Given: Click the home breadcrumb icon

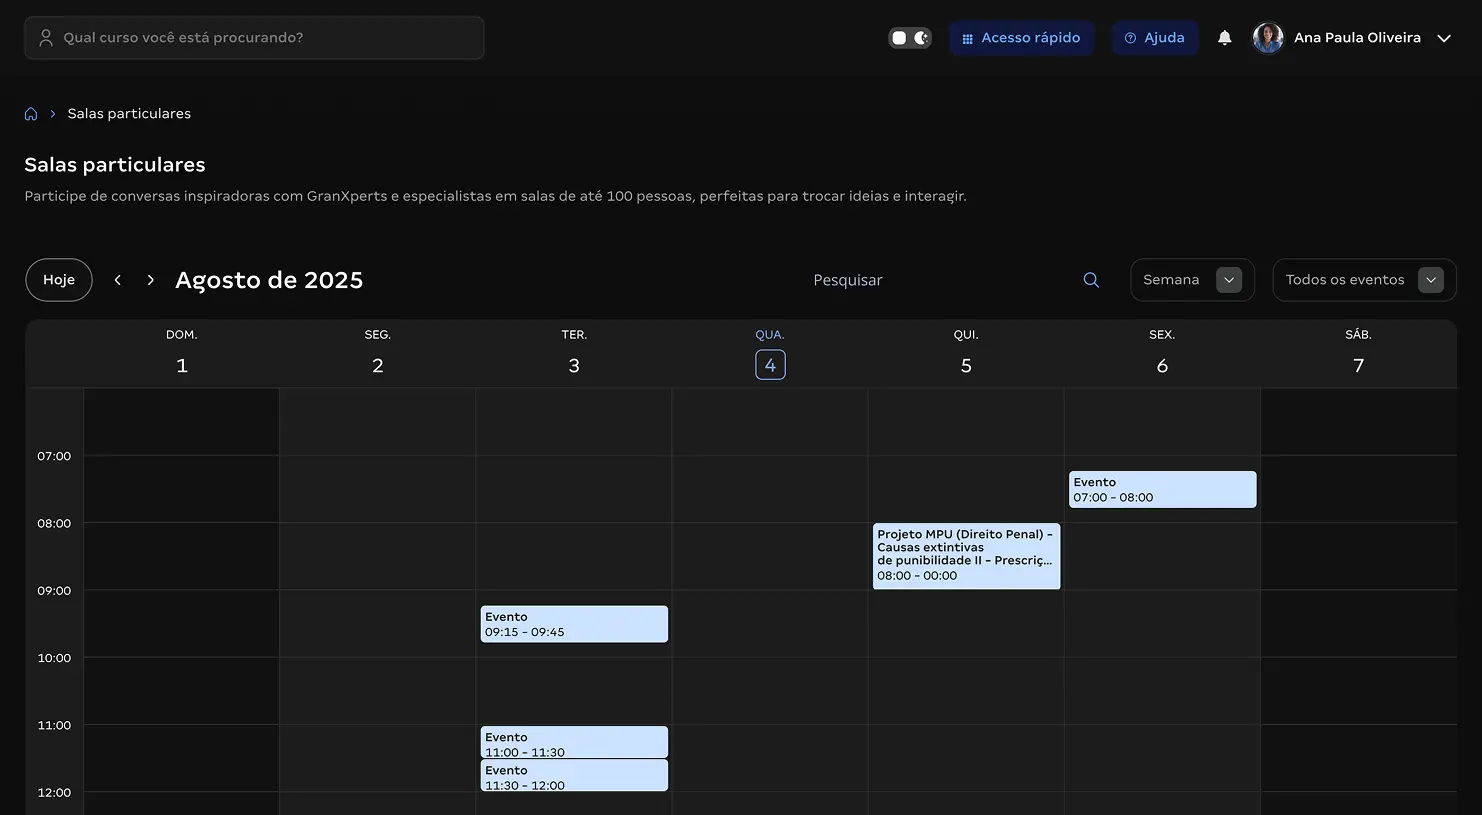Looking at the screenshot, I should pyautogui.click(x=31, y=114).
